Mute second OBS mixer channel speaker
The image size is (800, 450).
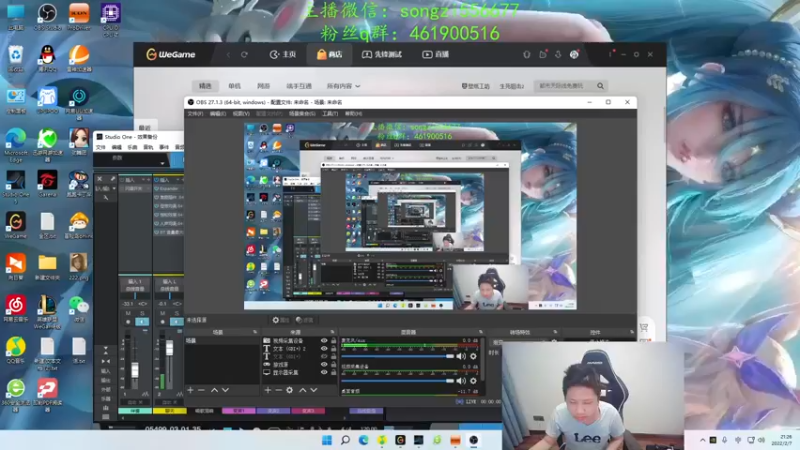461,381
